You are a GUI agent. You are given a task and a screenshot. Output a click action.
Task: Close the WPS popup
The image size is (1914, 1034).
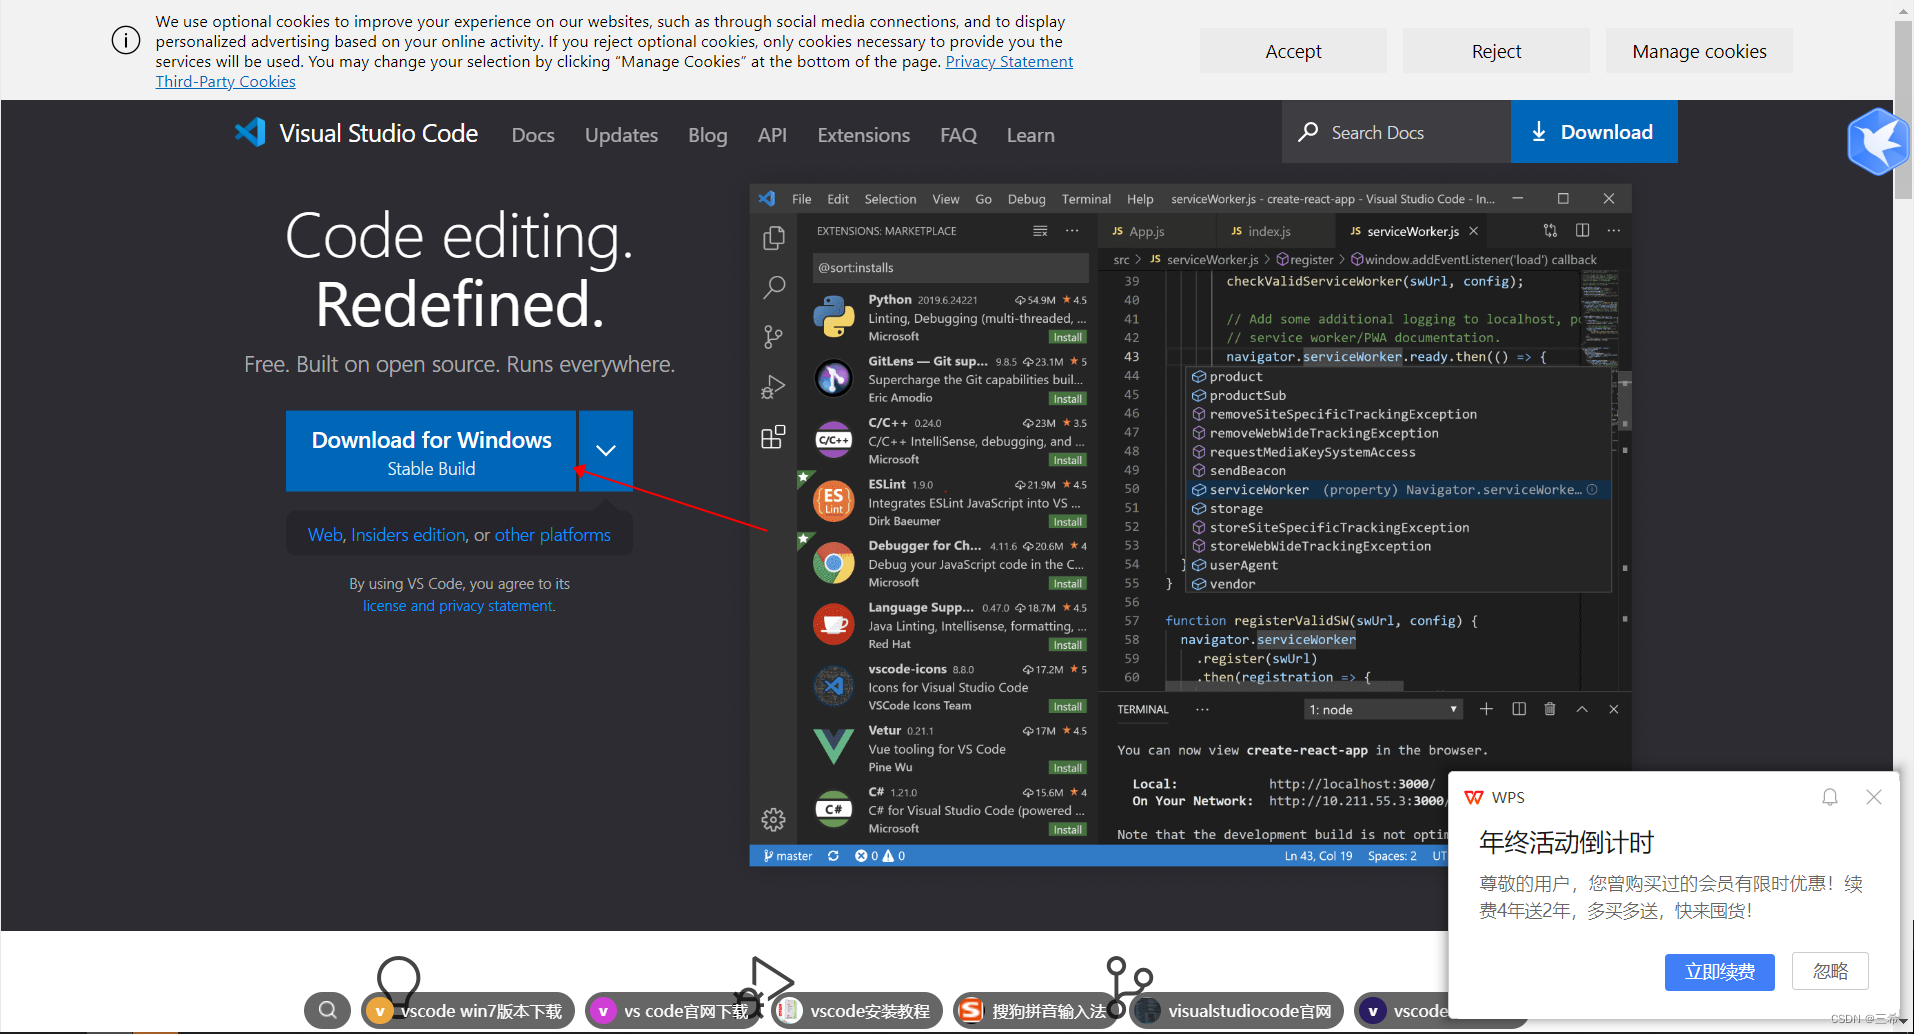pos(1874,797)
